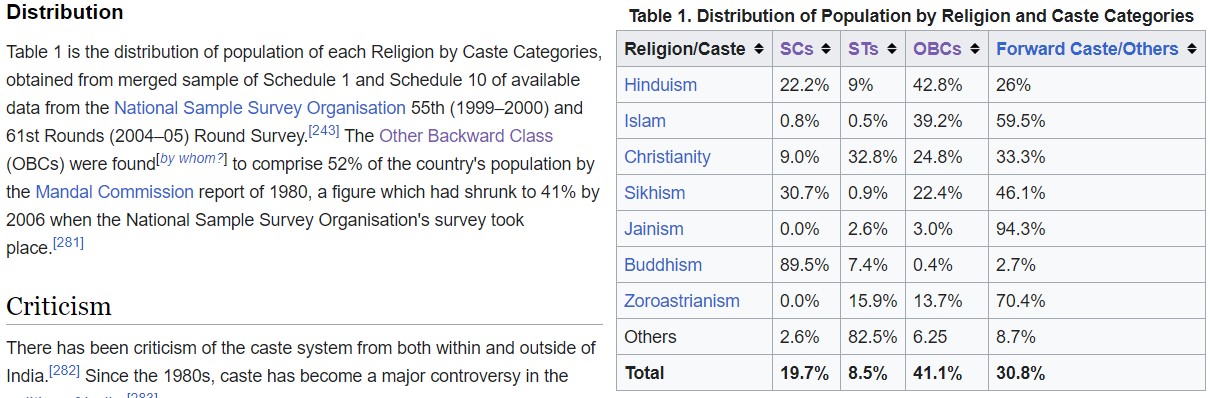The image size is (1210, 398).
Task: Sort by Forward Caste/Others sort arrows
Action: click(1191, 49)
